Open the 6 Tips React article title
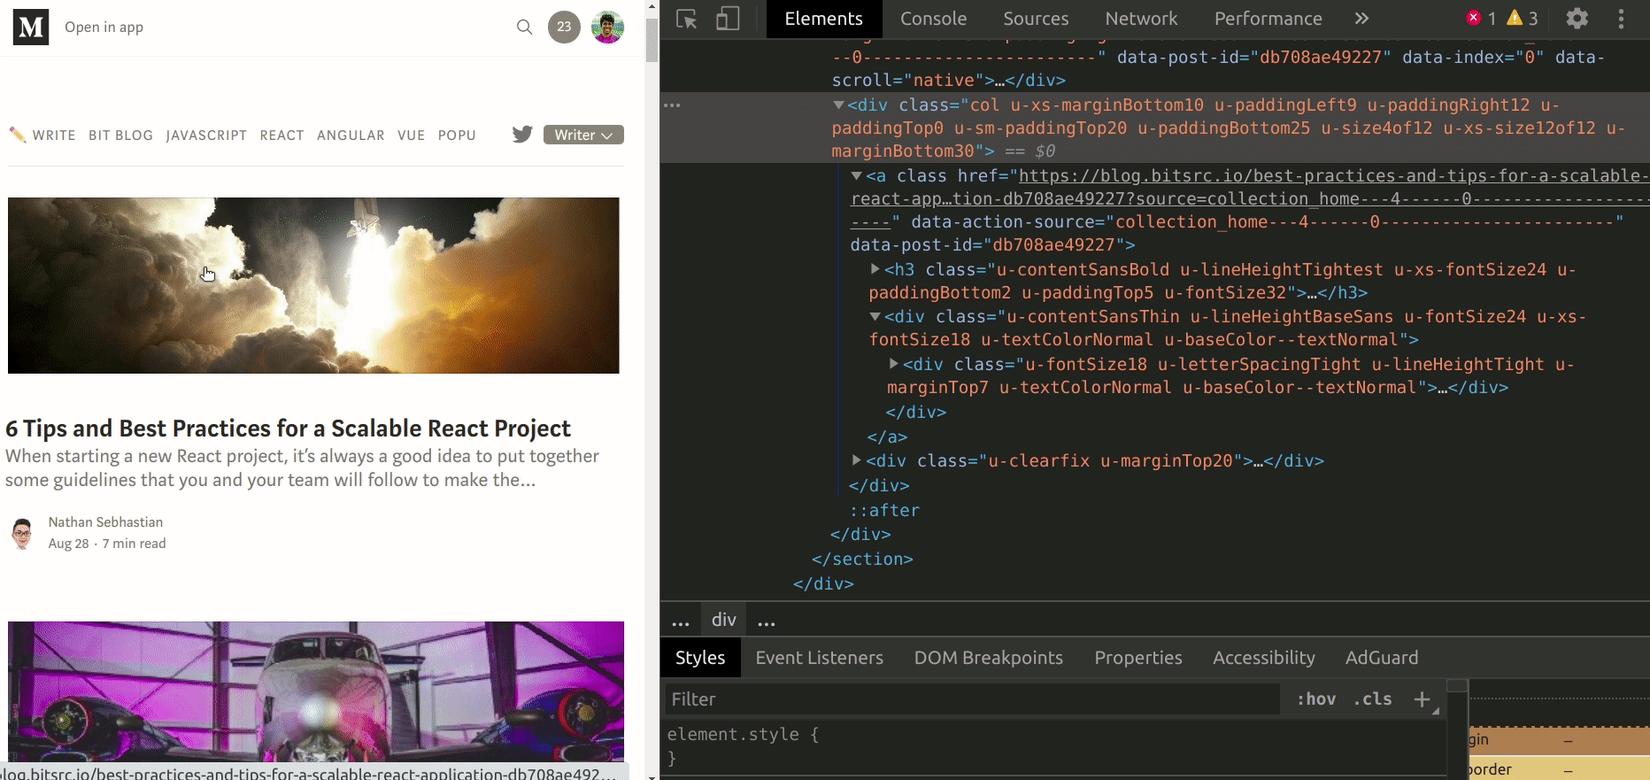Viewport: 1650px width, 780px height. click(288, 428)
